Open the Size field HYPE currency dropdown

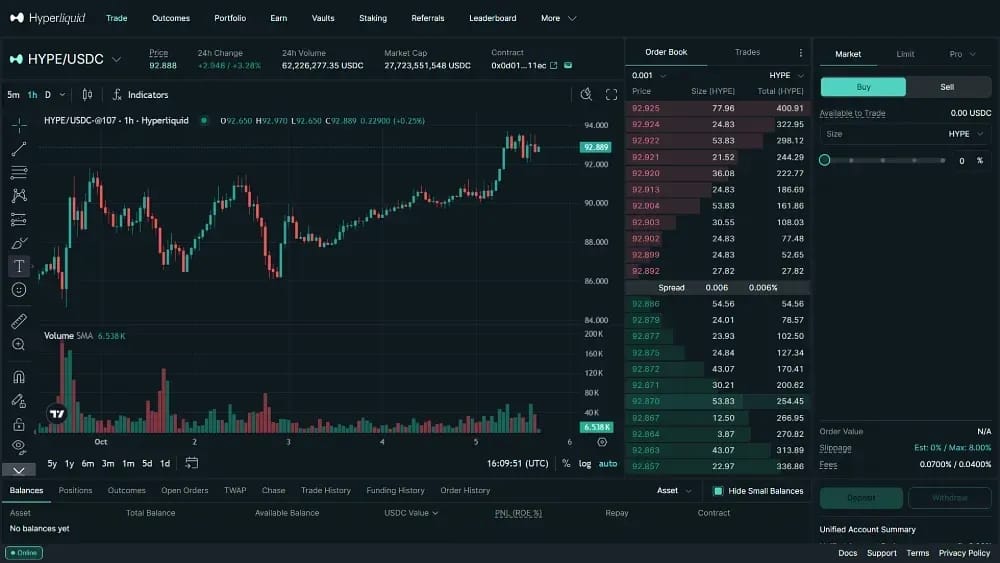pos(966,134)
